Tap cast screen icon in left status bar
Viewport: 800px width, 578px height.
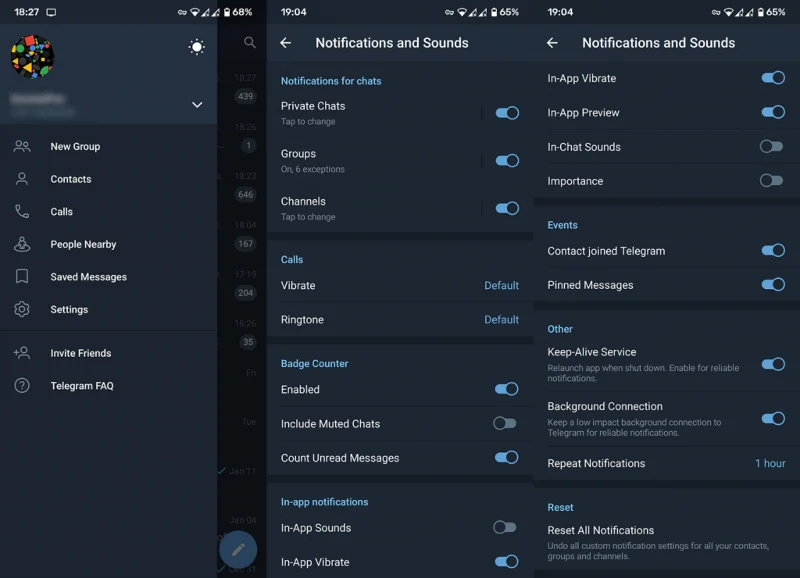tap(52, 12)
